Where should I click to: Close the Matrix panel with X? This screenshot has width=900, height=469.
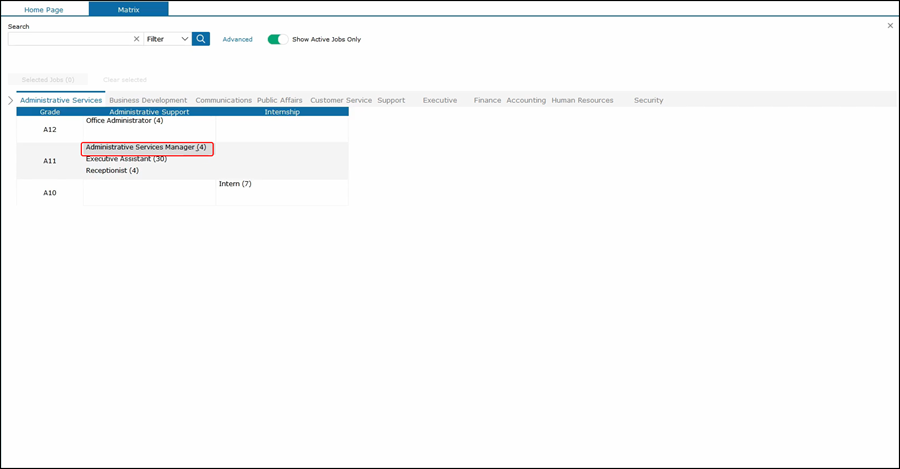[x=890, y=26]
